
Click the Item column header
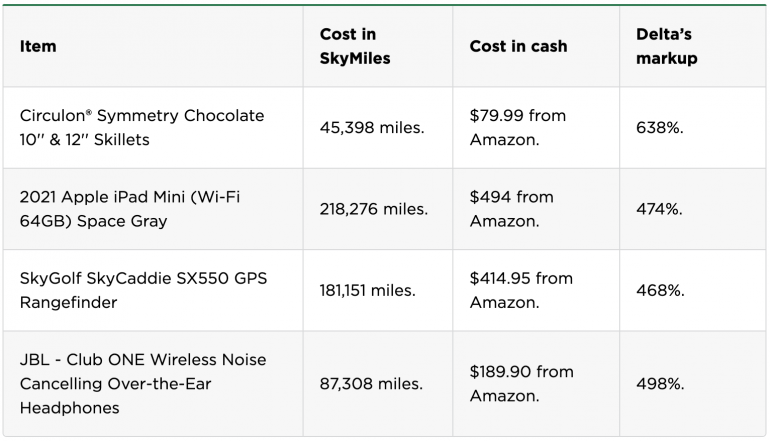[x=38, y=46]
